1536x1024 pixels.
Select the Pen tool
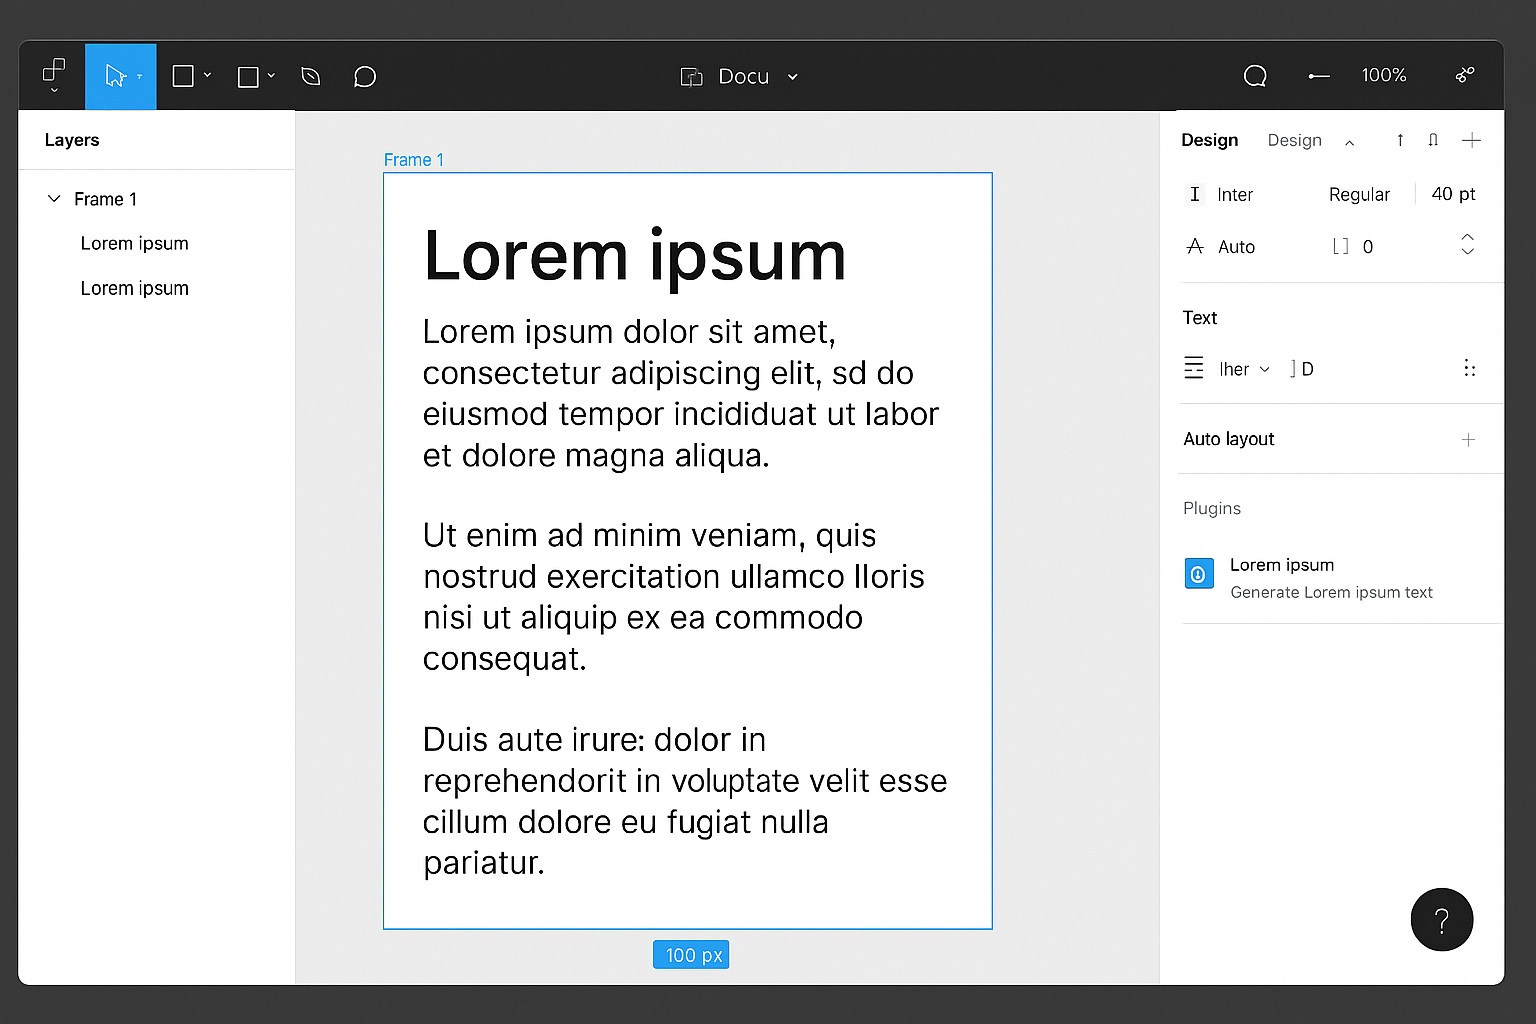pyautogui.click(x=310, y=75)
